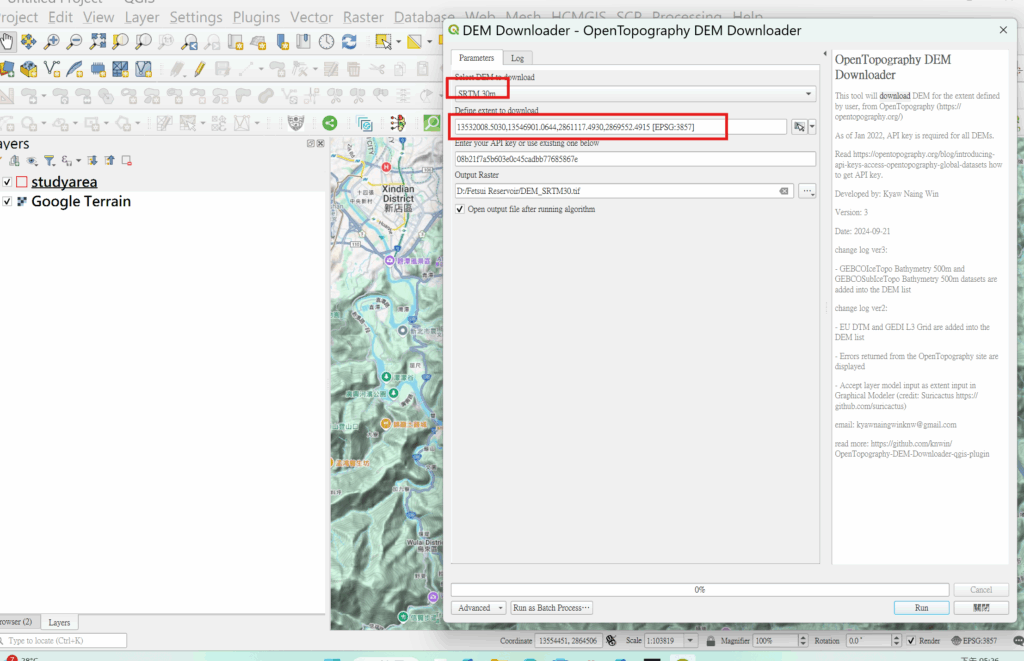Click New SpatiaLite Layer icon
The image size is (1024, 661).
pyautogui.click(x=74, y=69)
